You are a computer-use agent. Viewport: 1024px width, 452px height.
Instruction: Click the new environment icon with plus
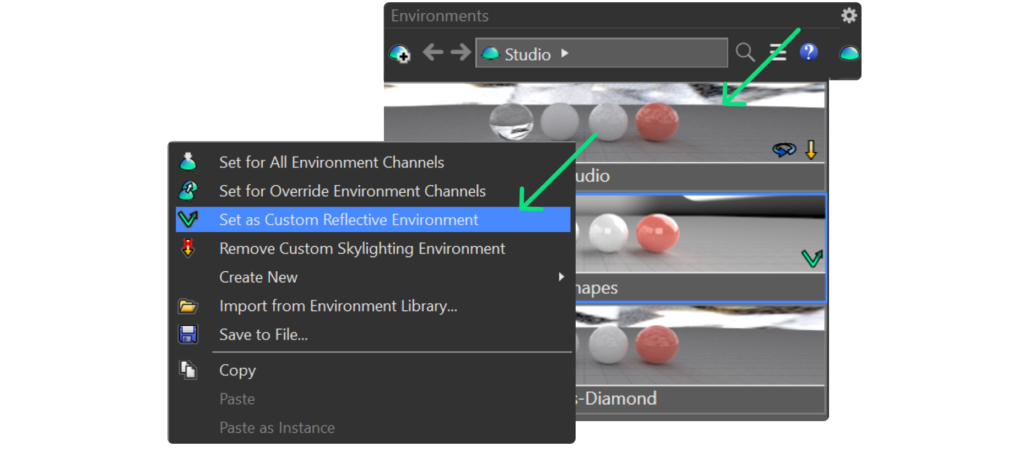point(400,54)
